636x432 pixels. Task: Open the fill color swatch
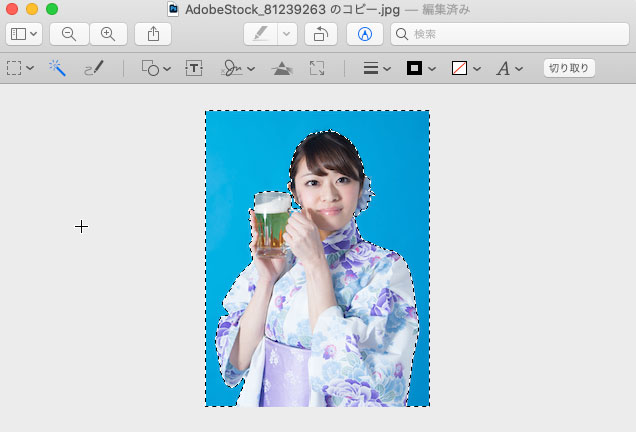click(x=465, y=68)
